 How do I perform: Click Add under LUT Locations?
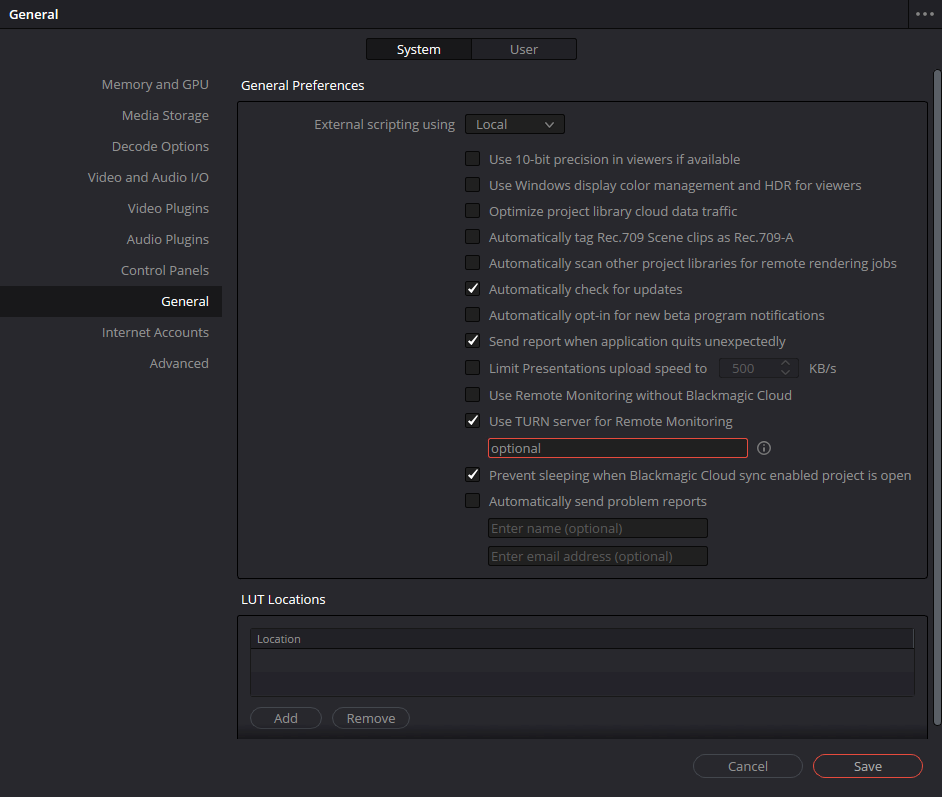coord(286,718)
